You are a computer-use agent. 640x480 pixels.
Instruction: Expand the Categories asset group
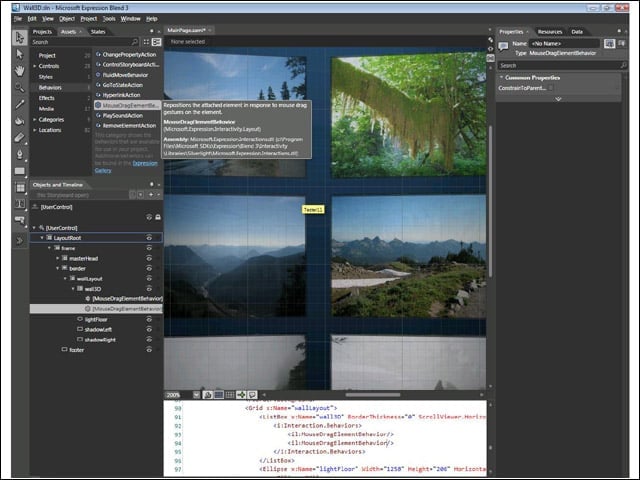coord(35,120)
